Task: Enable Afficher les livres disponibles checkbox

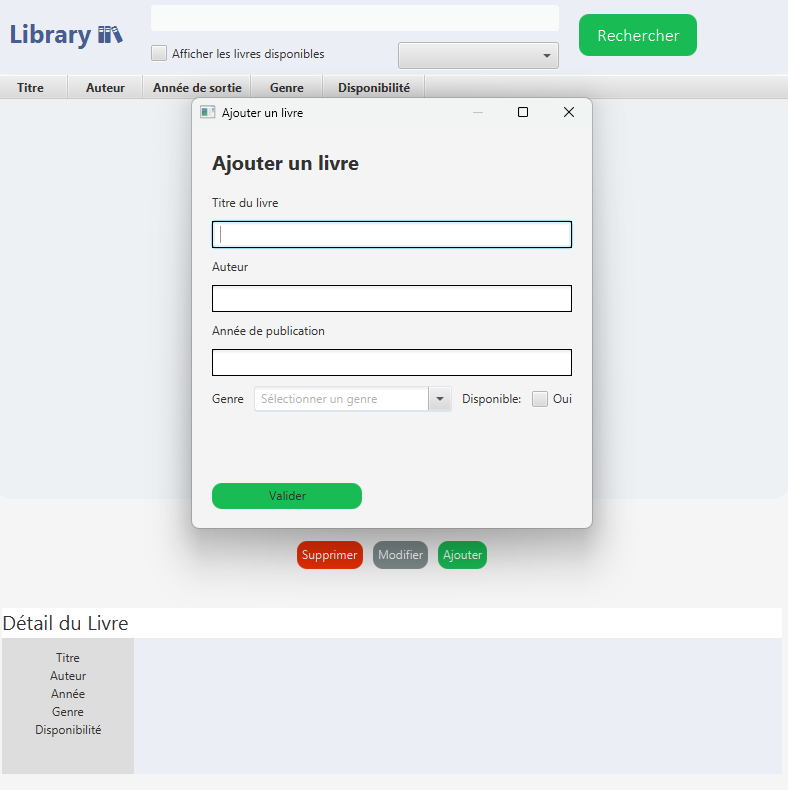Action: point(159,53)
